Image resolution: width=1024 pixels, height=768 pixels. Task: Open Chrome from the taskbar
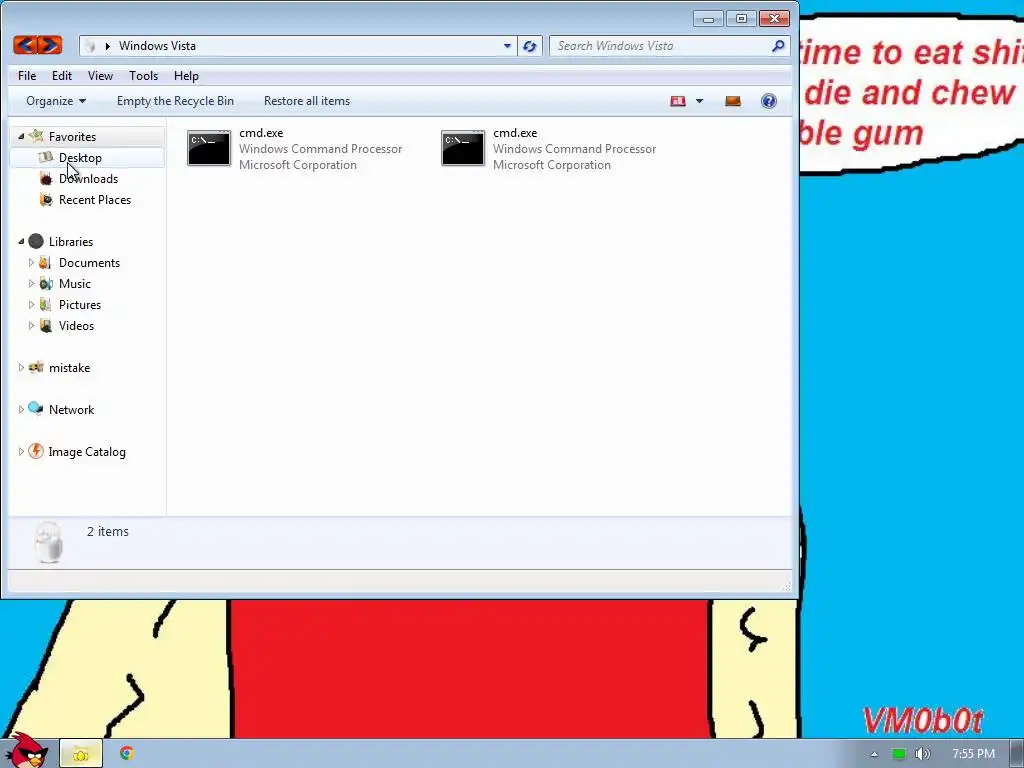pos(127,754)
